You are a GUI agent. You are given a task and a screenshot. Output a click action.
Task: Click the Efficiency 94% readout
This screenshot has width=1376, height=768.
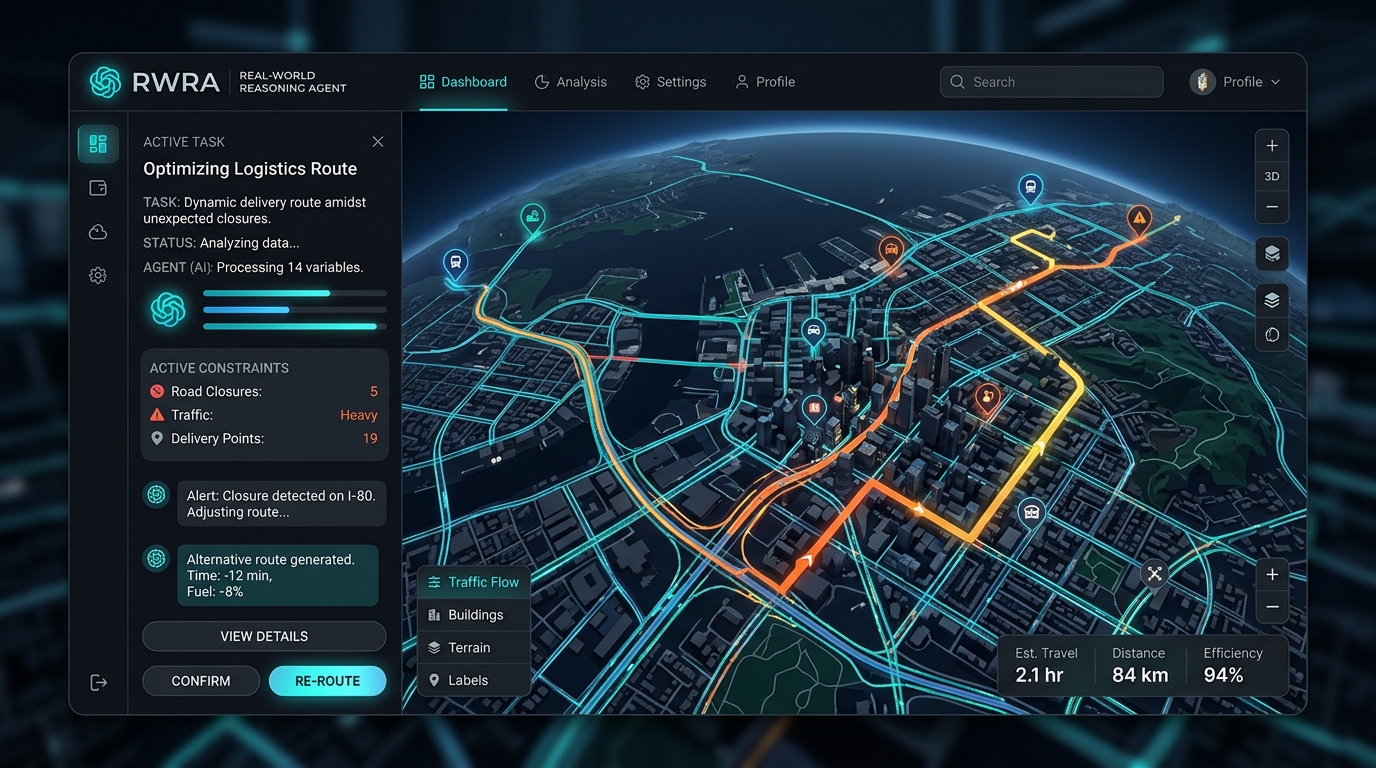click(x=1232, y=665)
